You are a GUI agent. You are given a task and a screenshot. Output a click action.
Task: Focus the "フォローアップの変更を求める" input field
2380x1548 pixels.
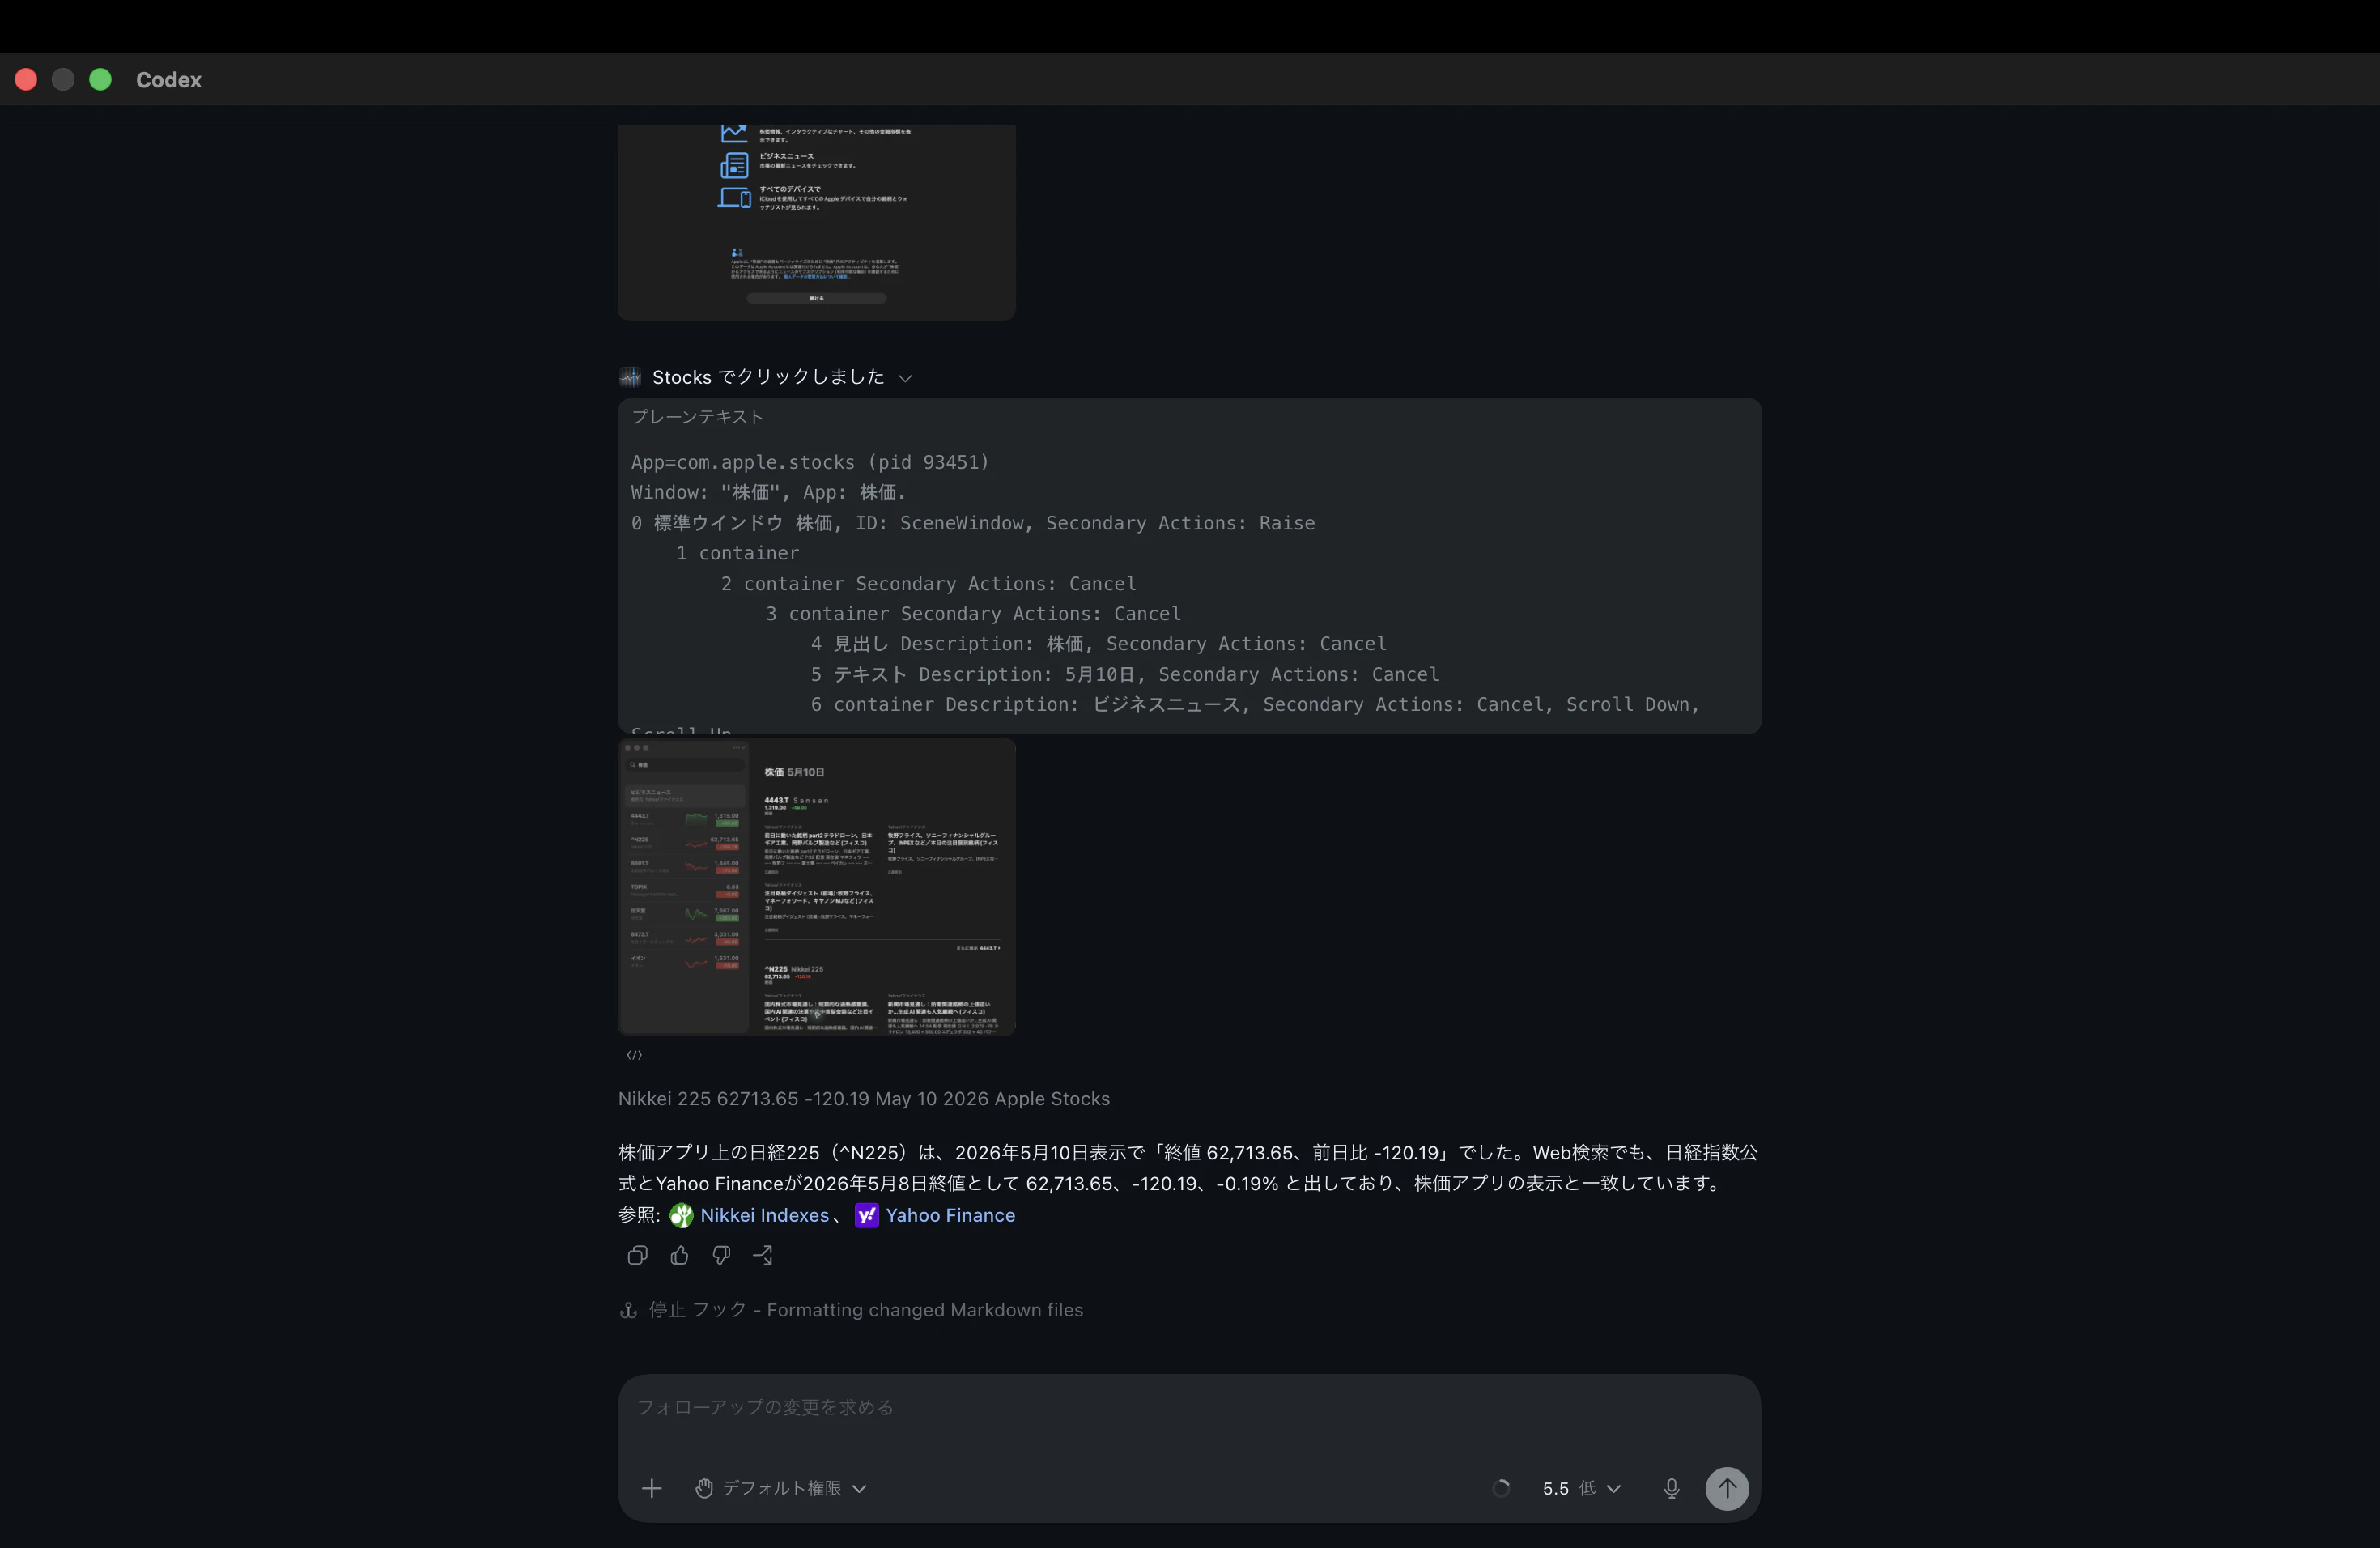(1189, 1407)
